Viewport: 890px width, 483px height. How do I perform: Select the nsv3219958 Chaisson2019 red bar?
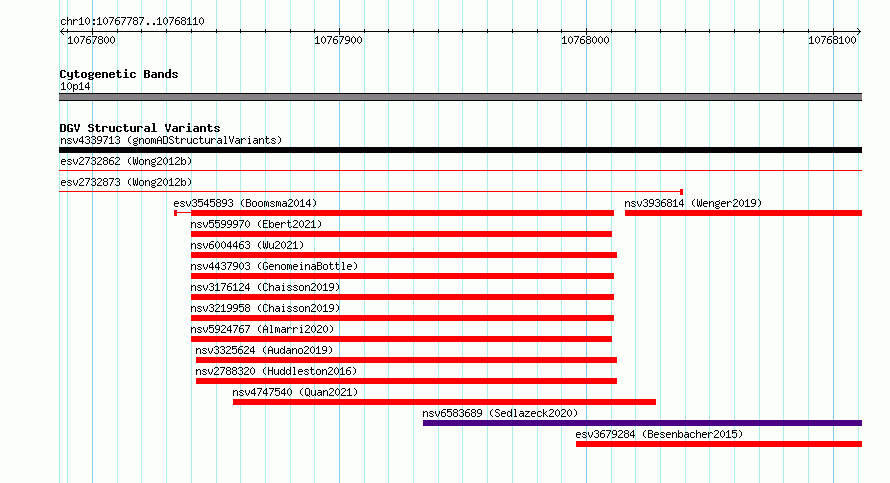[402, 318]
